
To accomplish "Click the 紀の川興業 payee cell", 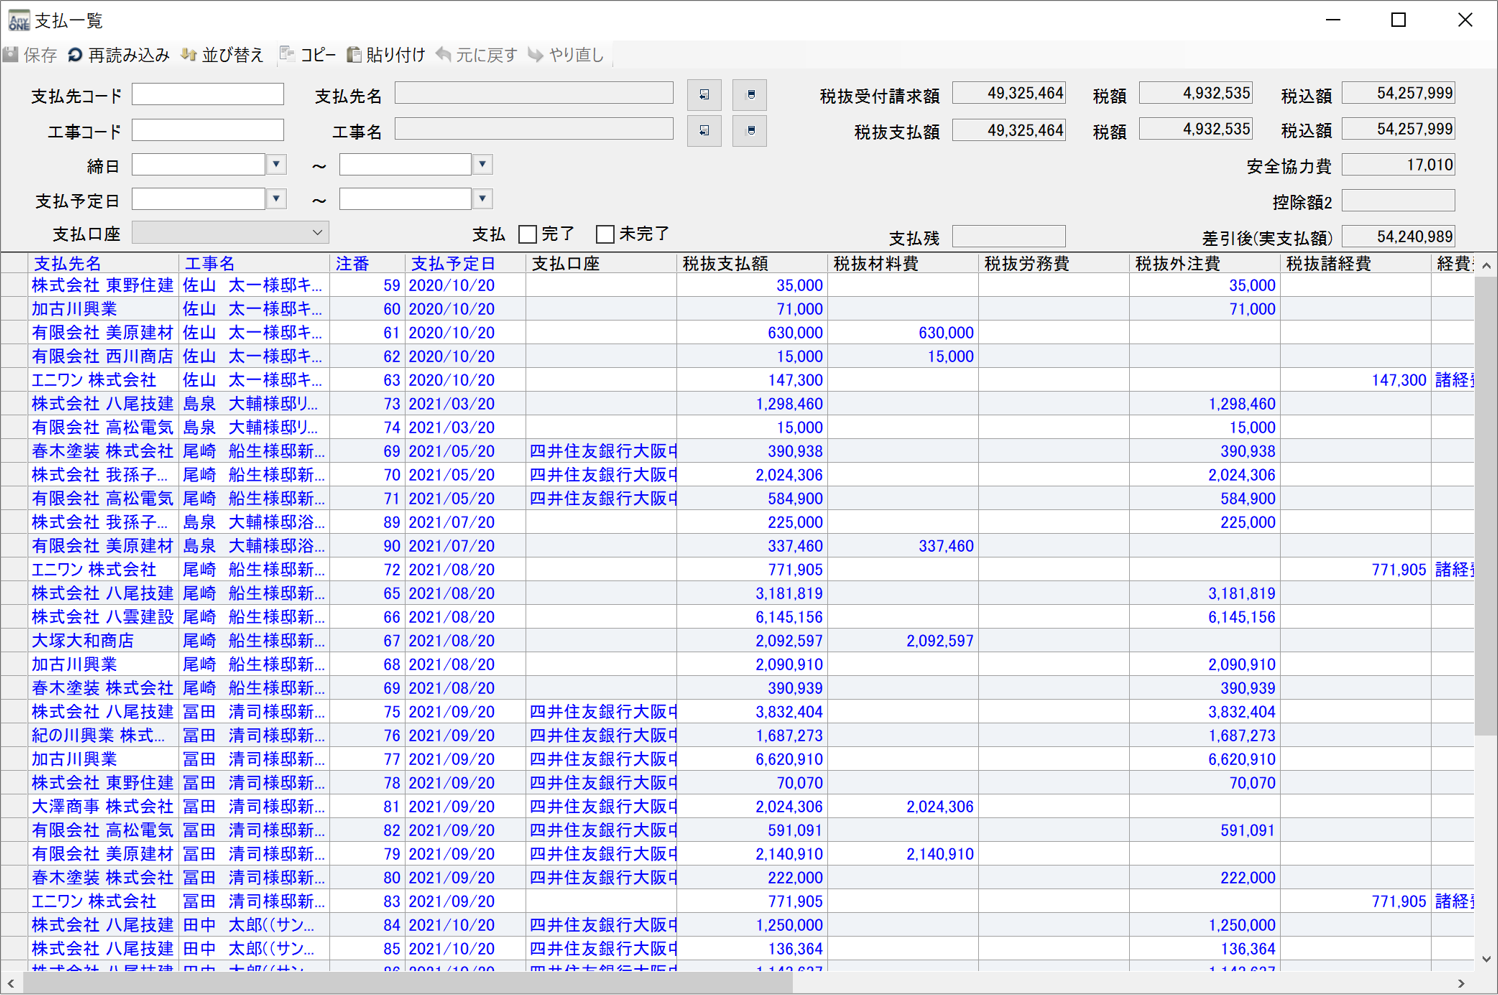I will (97, 735).
